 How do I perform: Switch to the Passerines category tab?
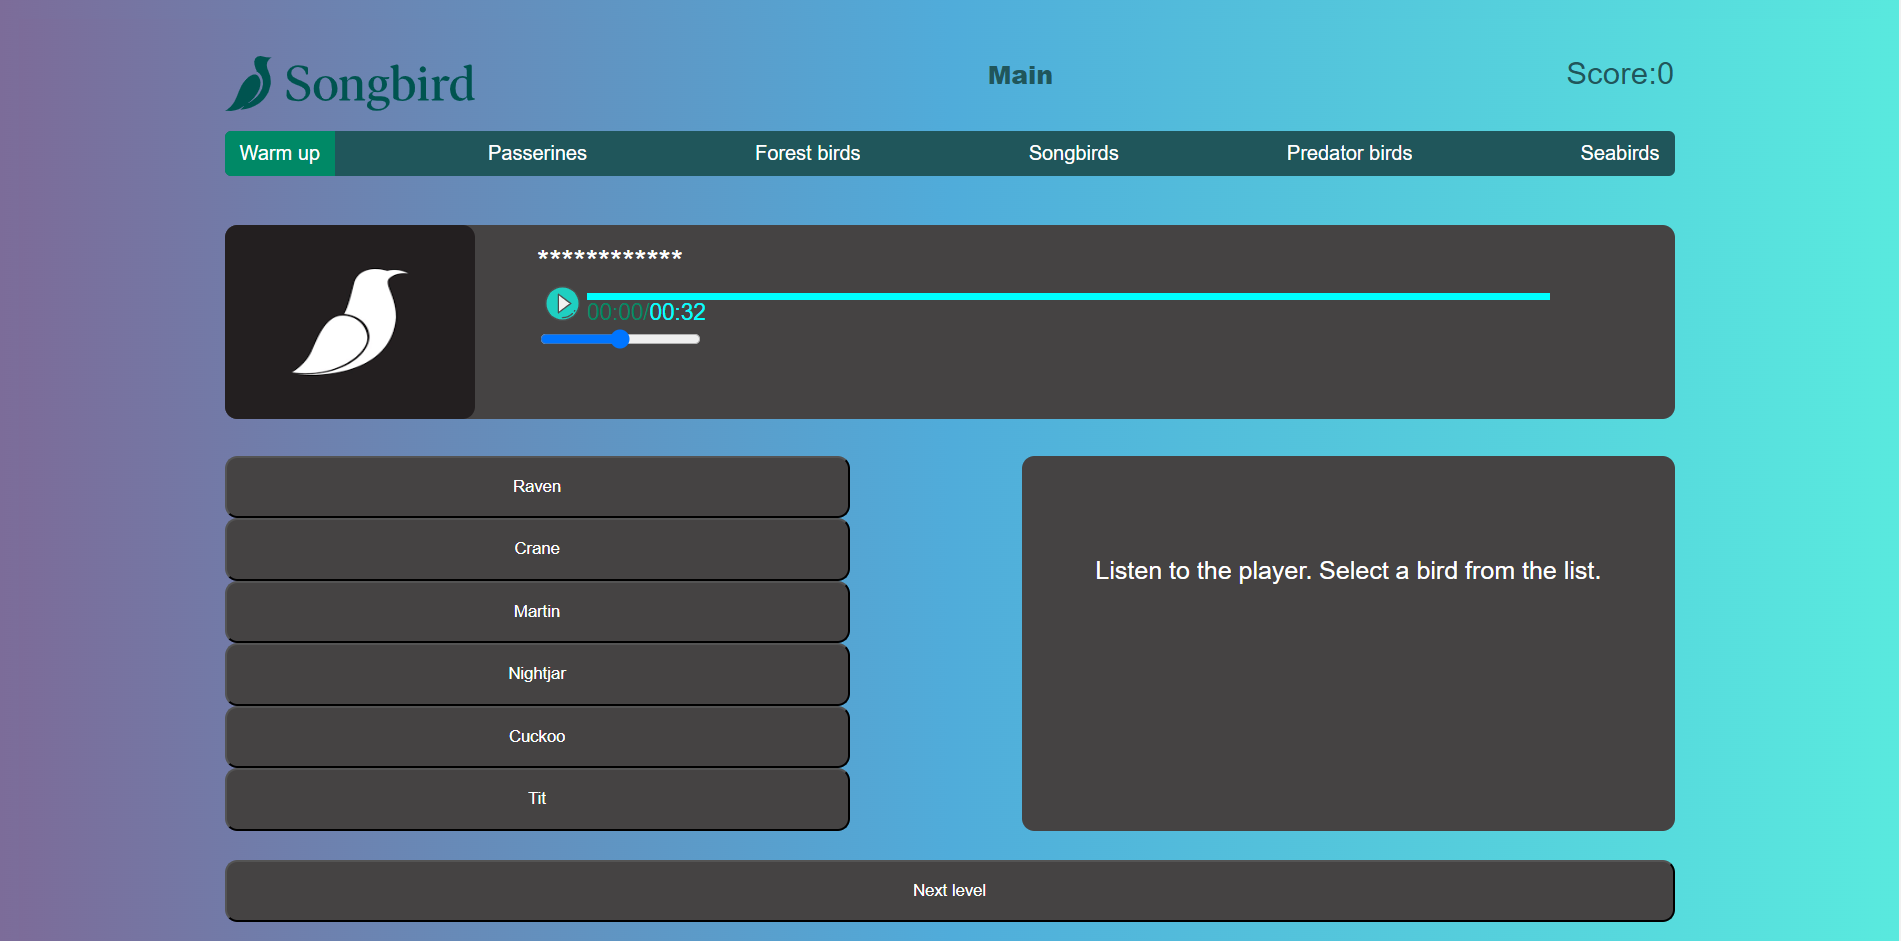[537, 153]
